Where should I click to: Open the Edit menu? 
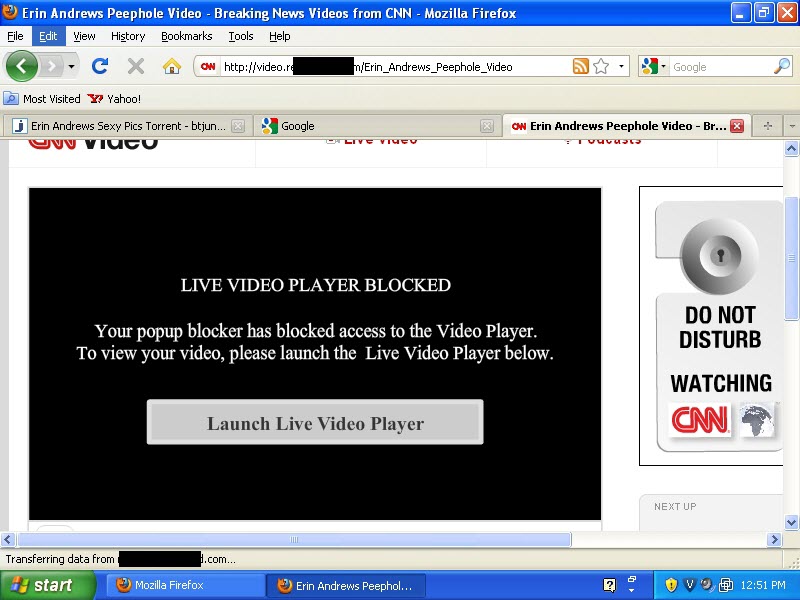tap(48, 36)
